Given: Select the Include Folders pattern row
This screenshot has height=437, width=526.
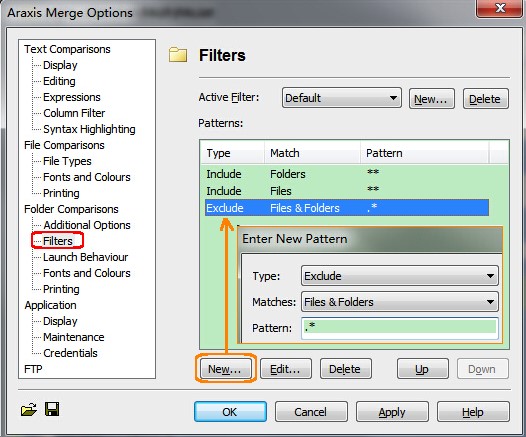Looking at the screenshot, I should coord(347,174).
